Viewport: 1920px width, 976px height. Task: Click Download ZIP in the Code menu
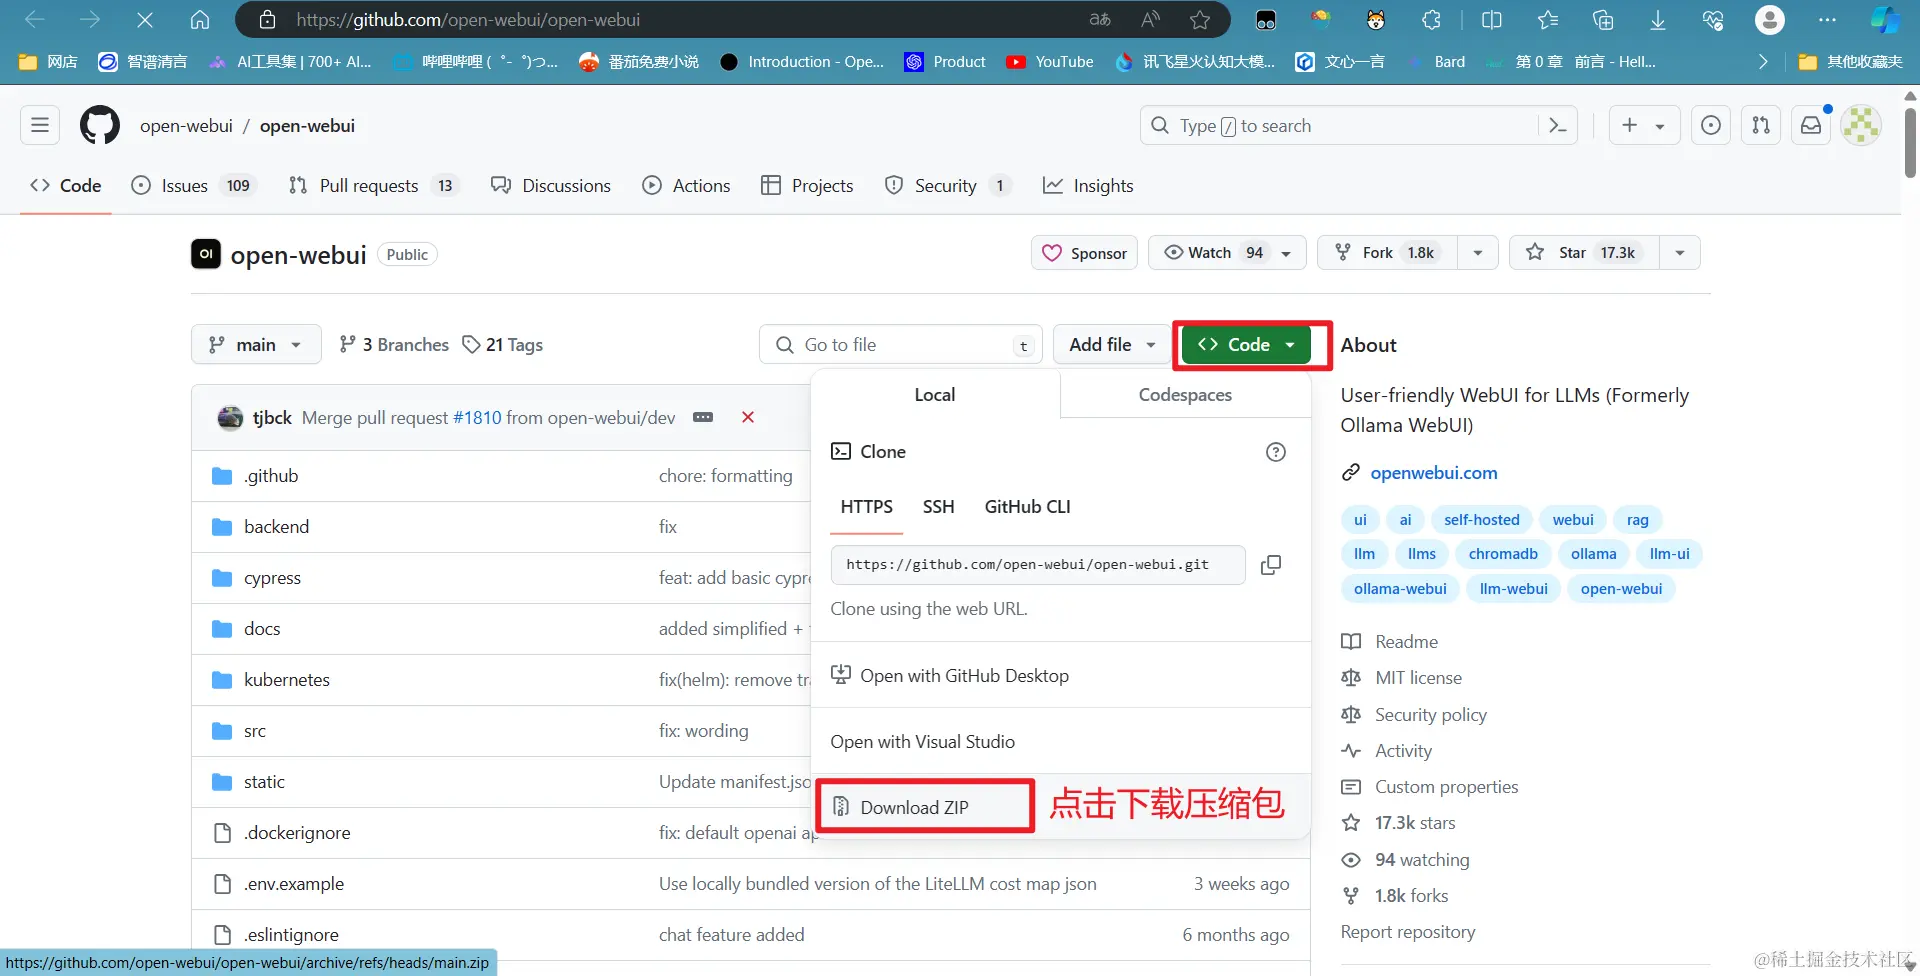point(914,807)
